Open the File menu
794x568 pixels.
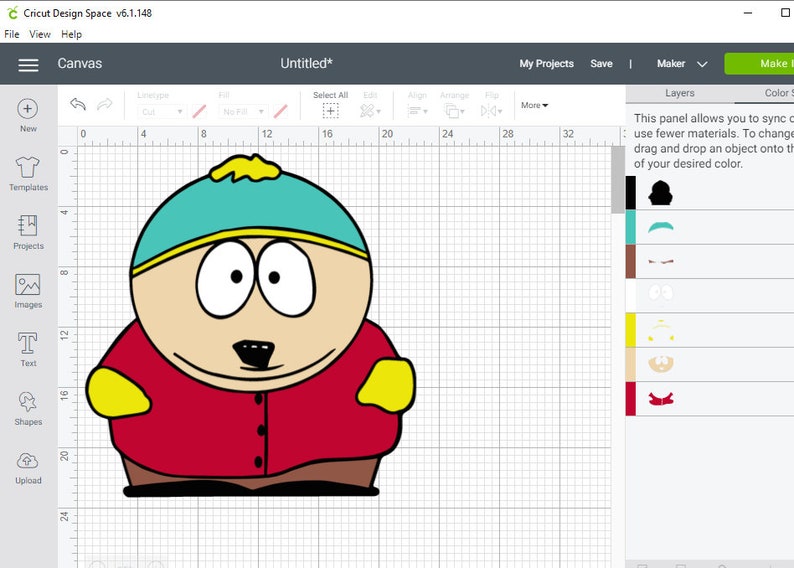pos(12,34)
